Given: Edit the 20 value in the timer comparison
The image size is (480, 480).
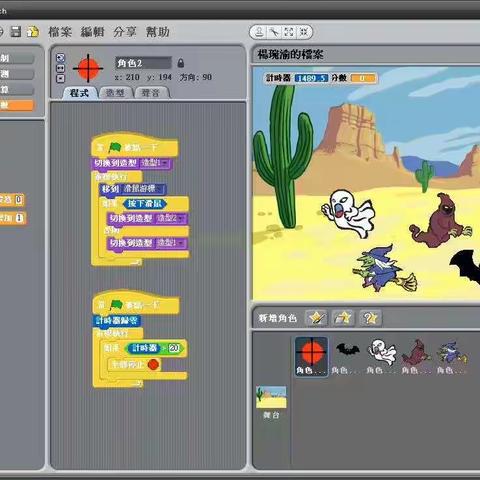Looking at the screenshot, I should click(174, 348).
